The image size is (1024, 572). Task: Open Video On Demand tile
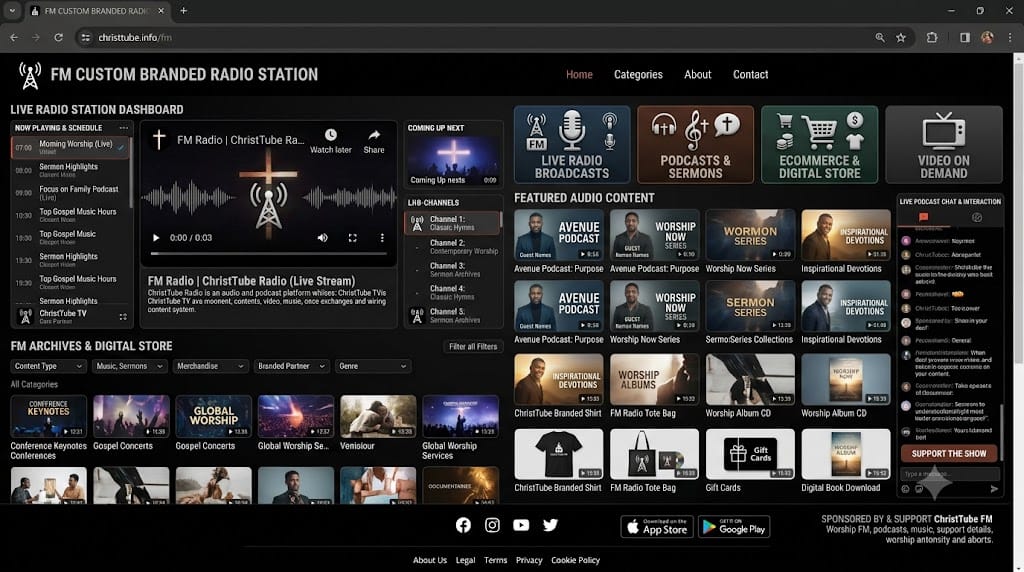click(x=944, y=144)
